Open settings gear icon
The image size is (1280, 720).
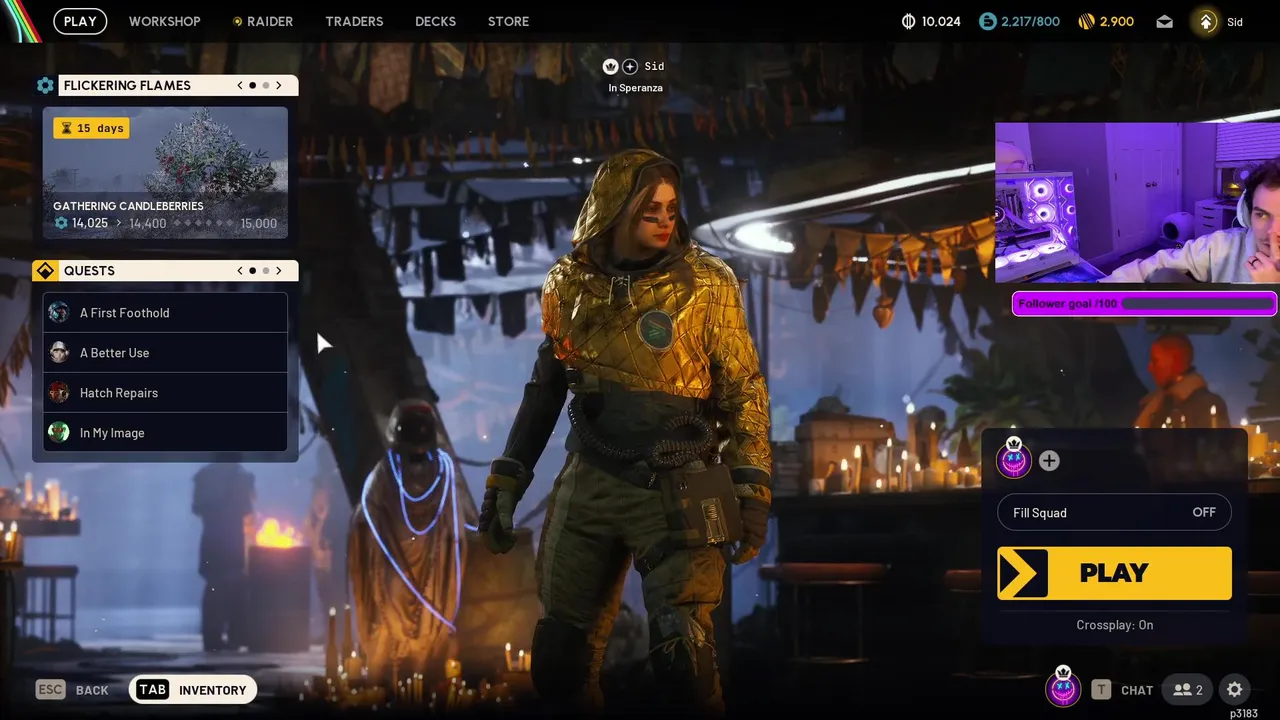[x=1235, y=690]
